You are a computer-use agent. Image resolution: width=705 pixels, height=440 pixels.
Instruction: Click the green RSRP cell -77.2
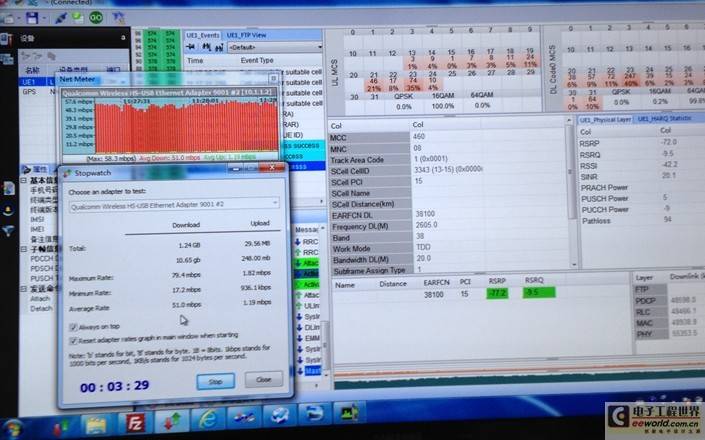(497, 293)
